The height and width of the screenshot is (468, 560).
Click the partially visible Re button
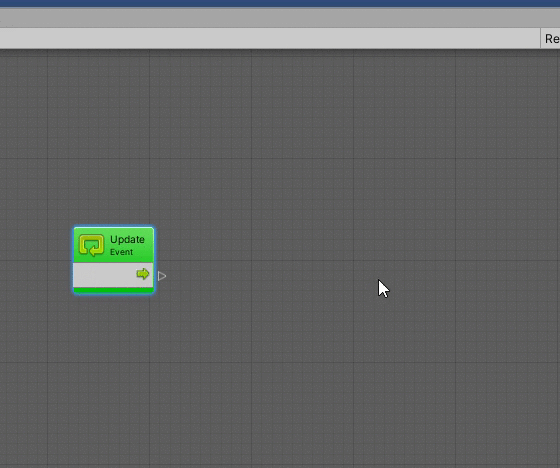550,38
